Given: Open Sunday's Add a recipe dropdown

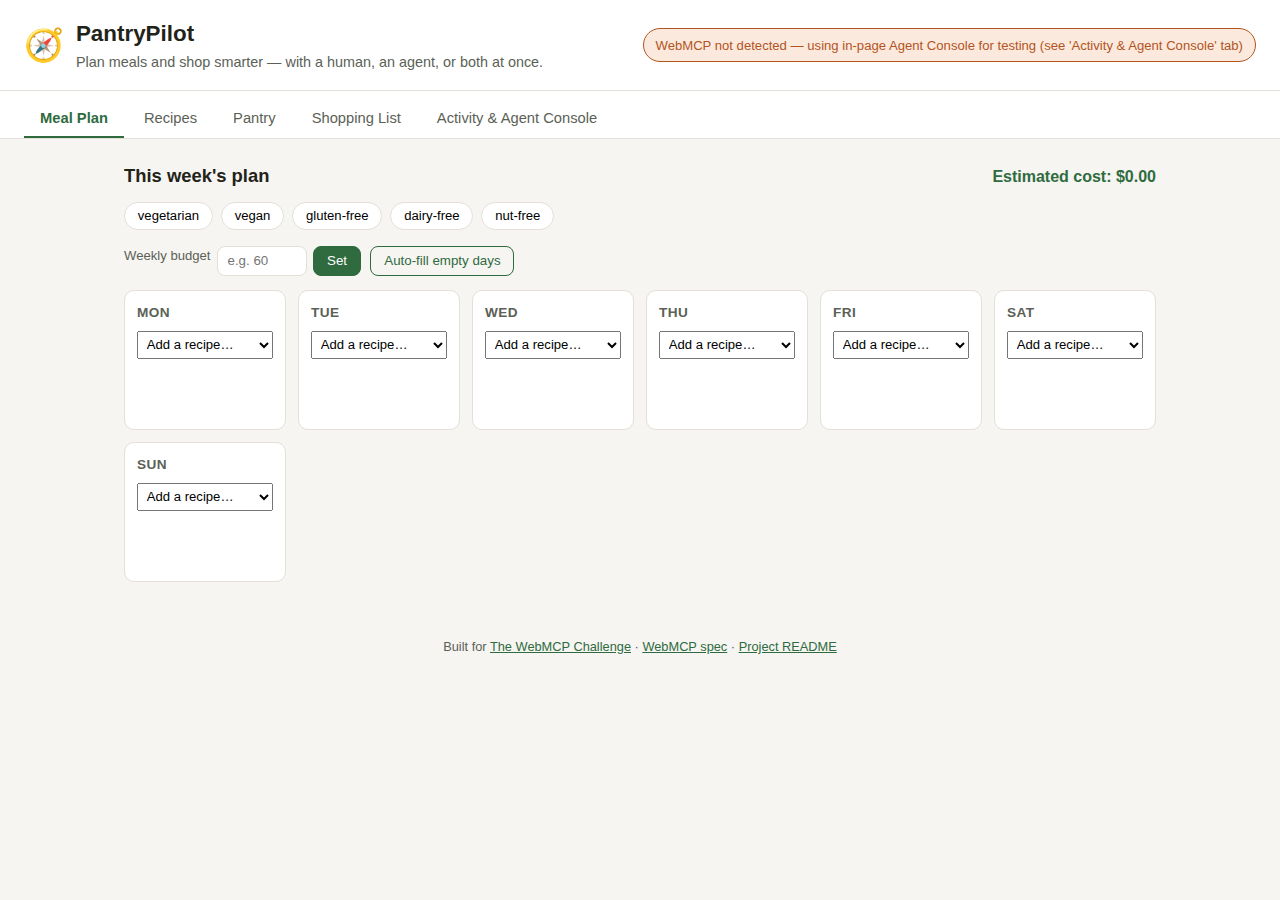Looking at the screenshot, I should pyautogui.click(x=205, y=497).
